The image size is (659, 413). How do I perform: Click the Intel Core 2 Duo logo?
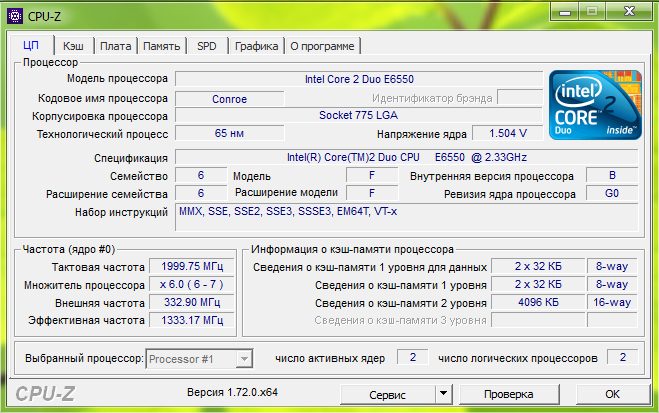[x=596, y=105]
